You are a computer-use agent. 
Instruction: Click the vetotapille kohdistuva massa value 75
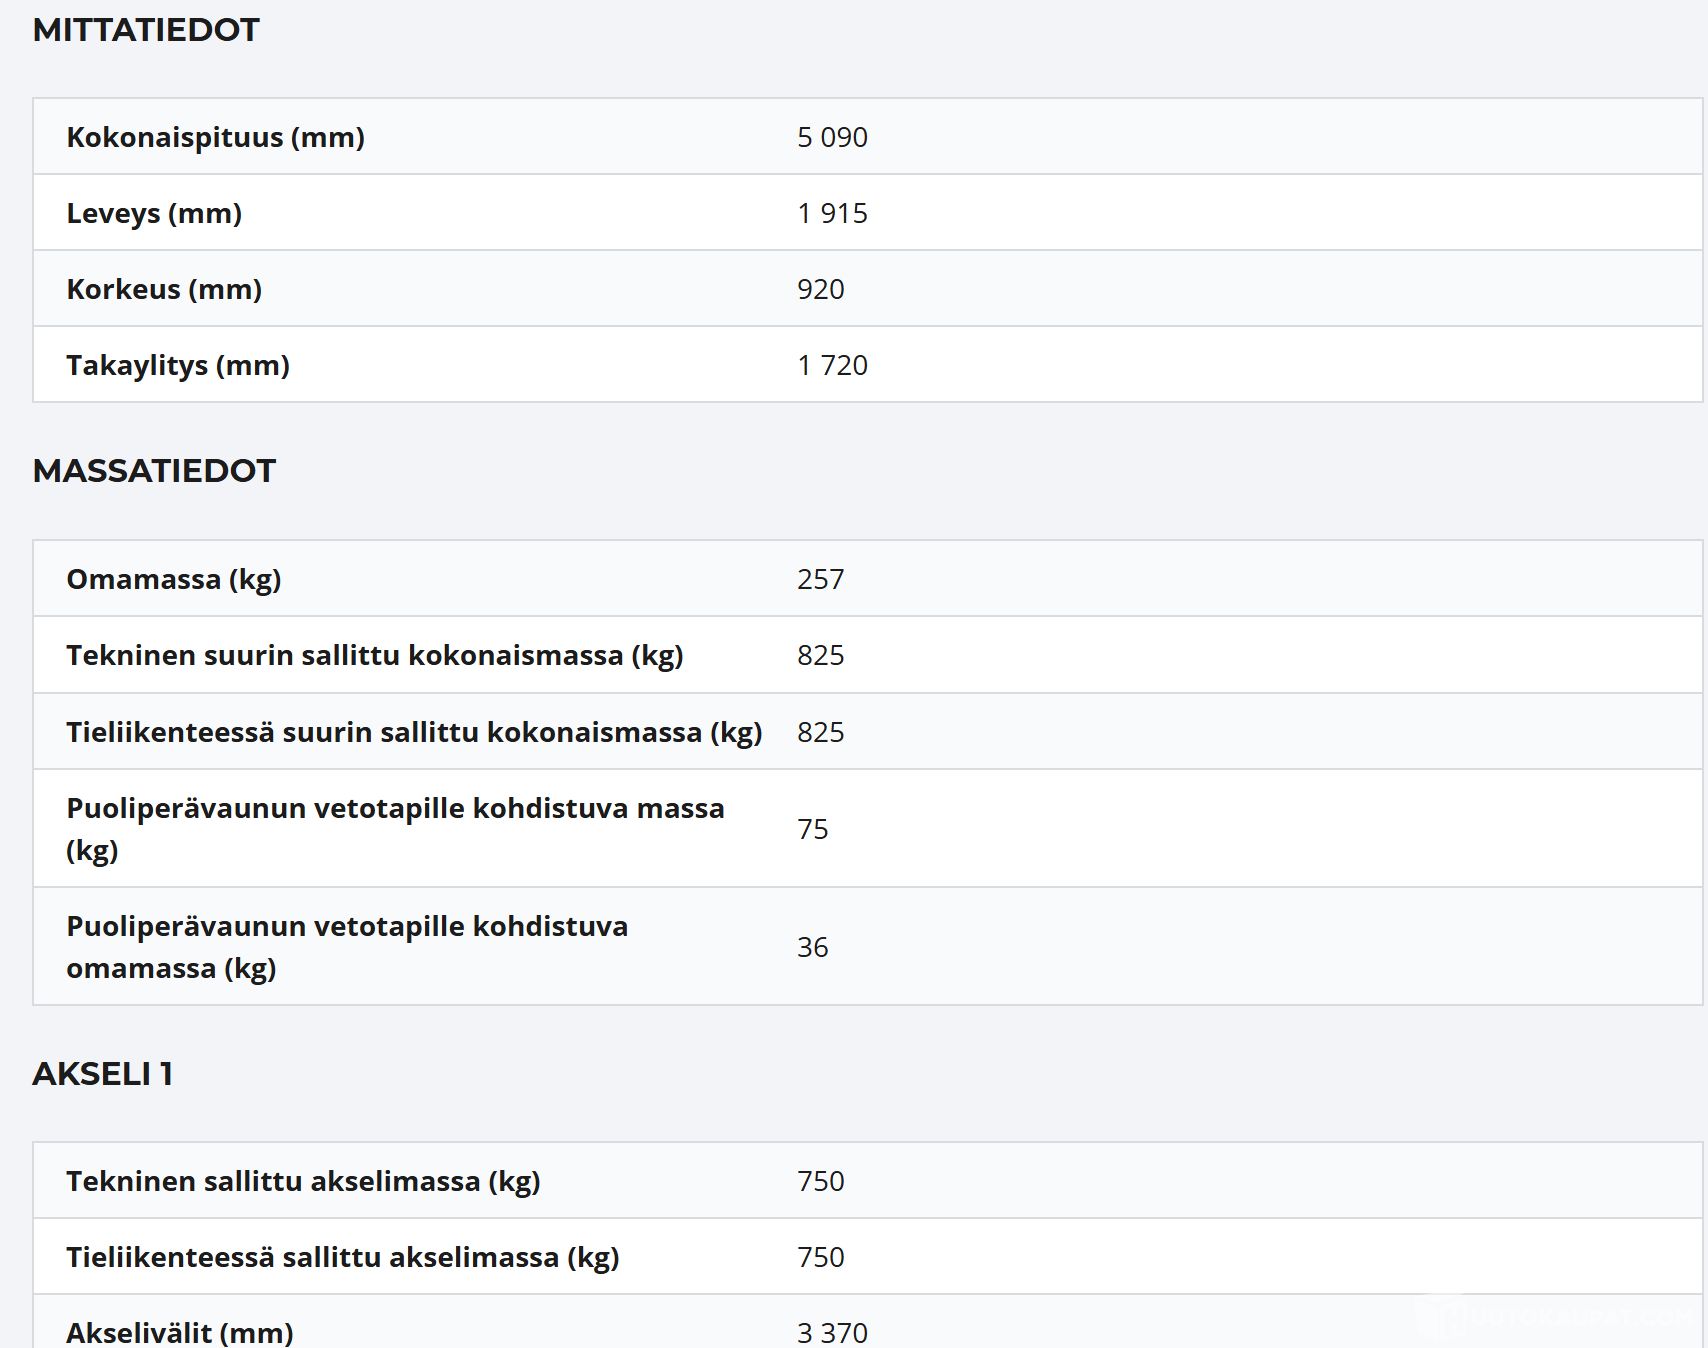pyautogui.click(x=812, y=829)
